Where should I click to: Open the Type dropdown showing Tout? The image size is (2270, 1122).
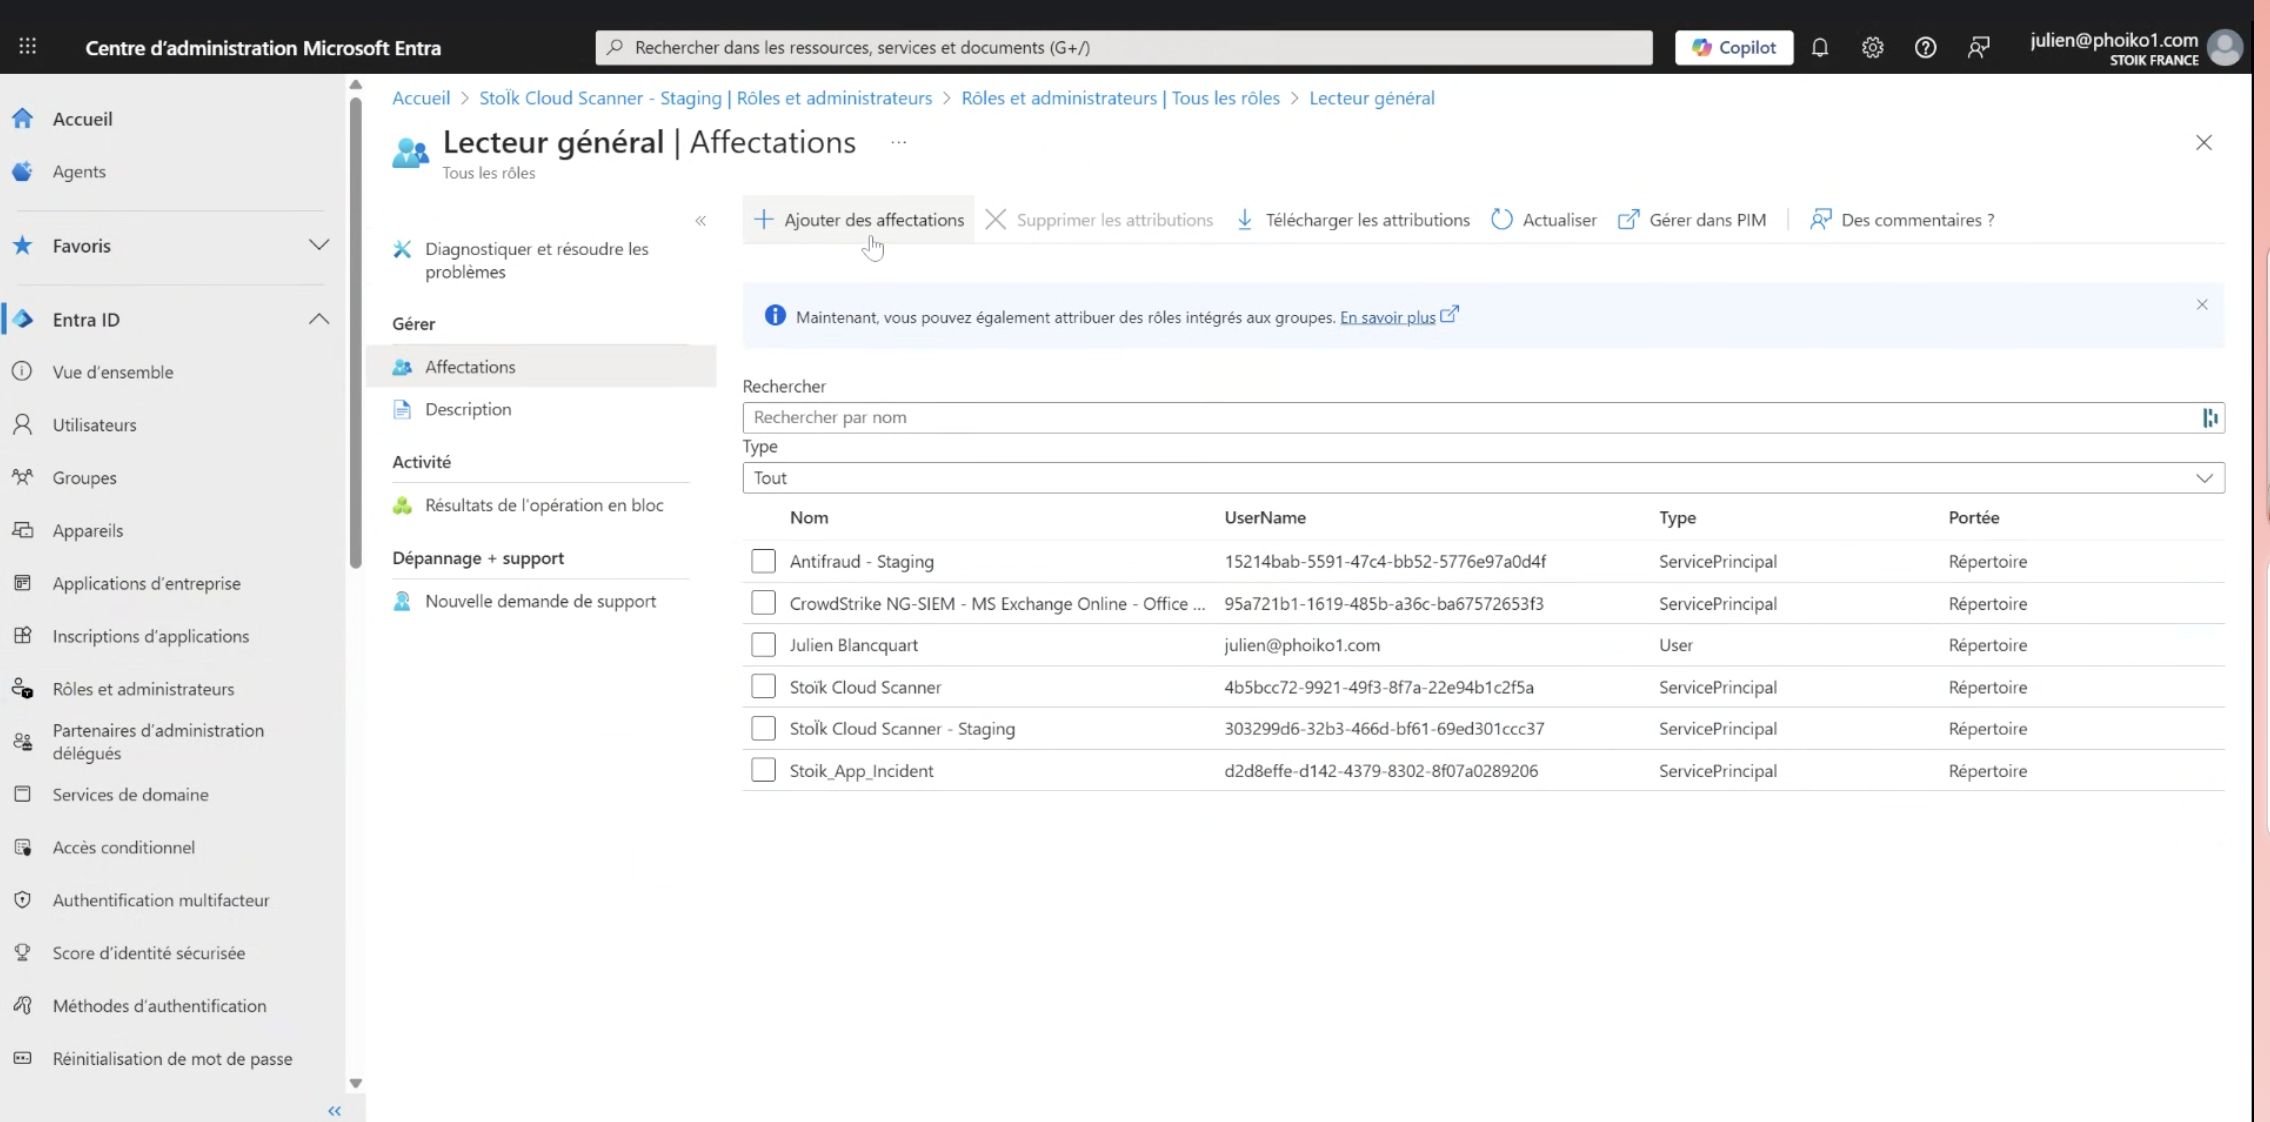pyautogui.click(x=1483, y=478)
